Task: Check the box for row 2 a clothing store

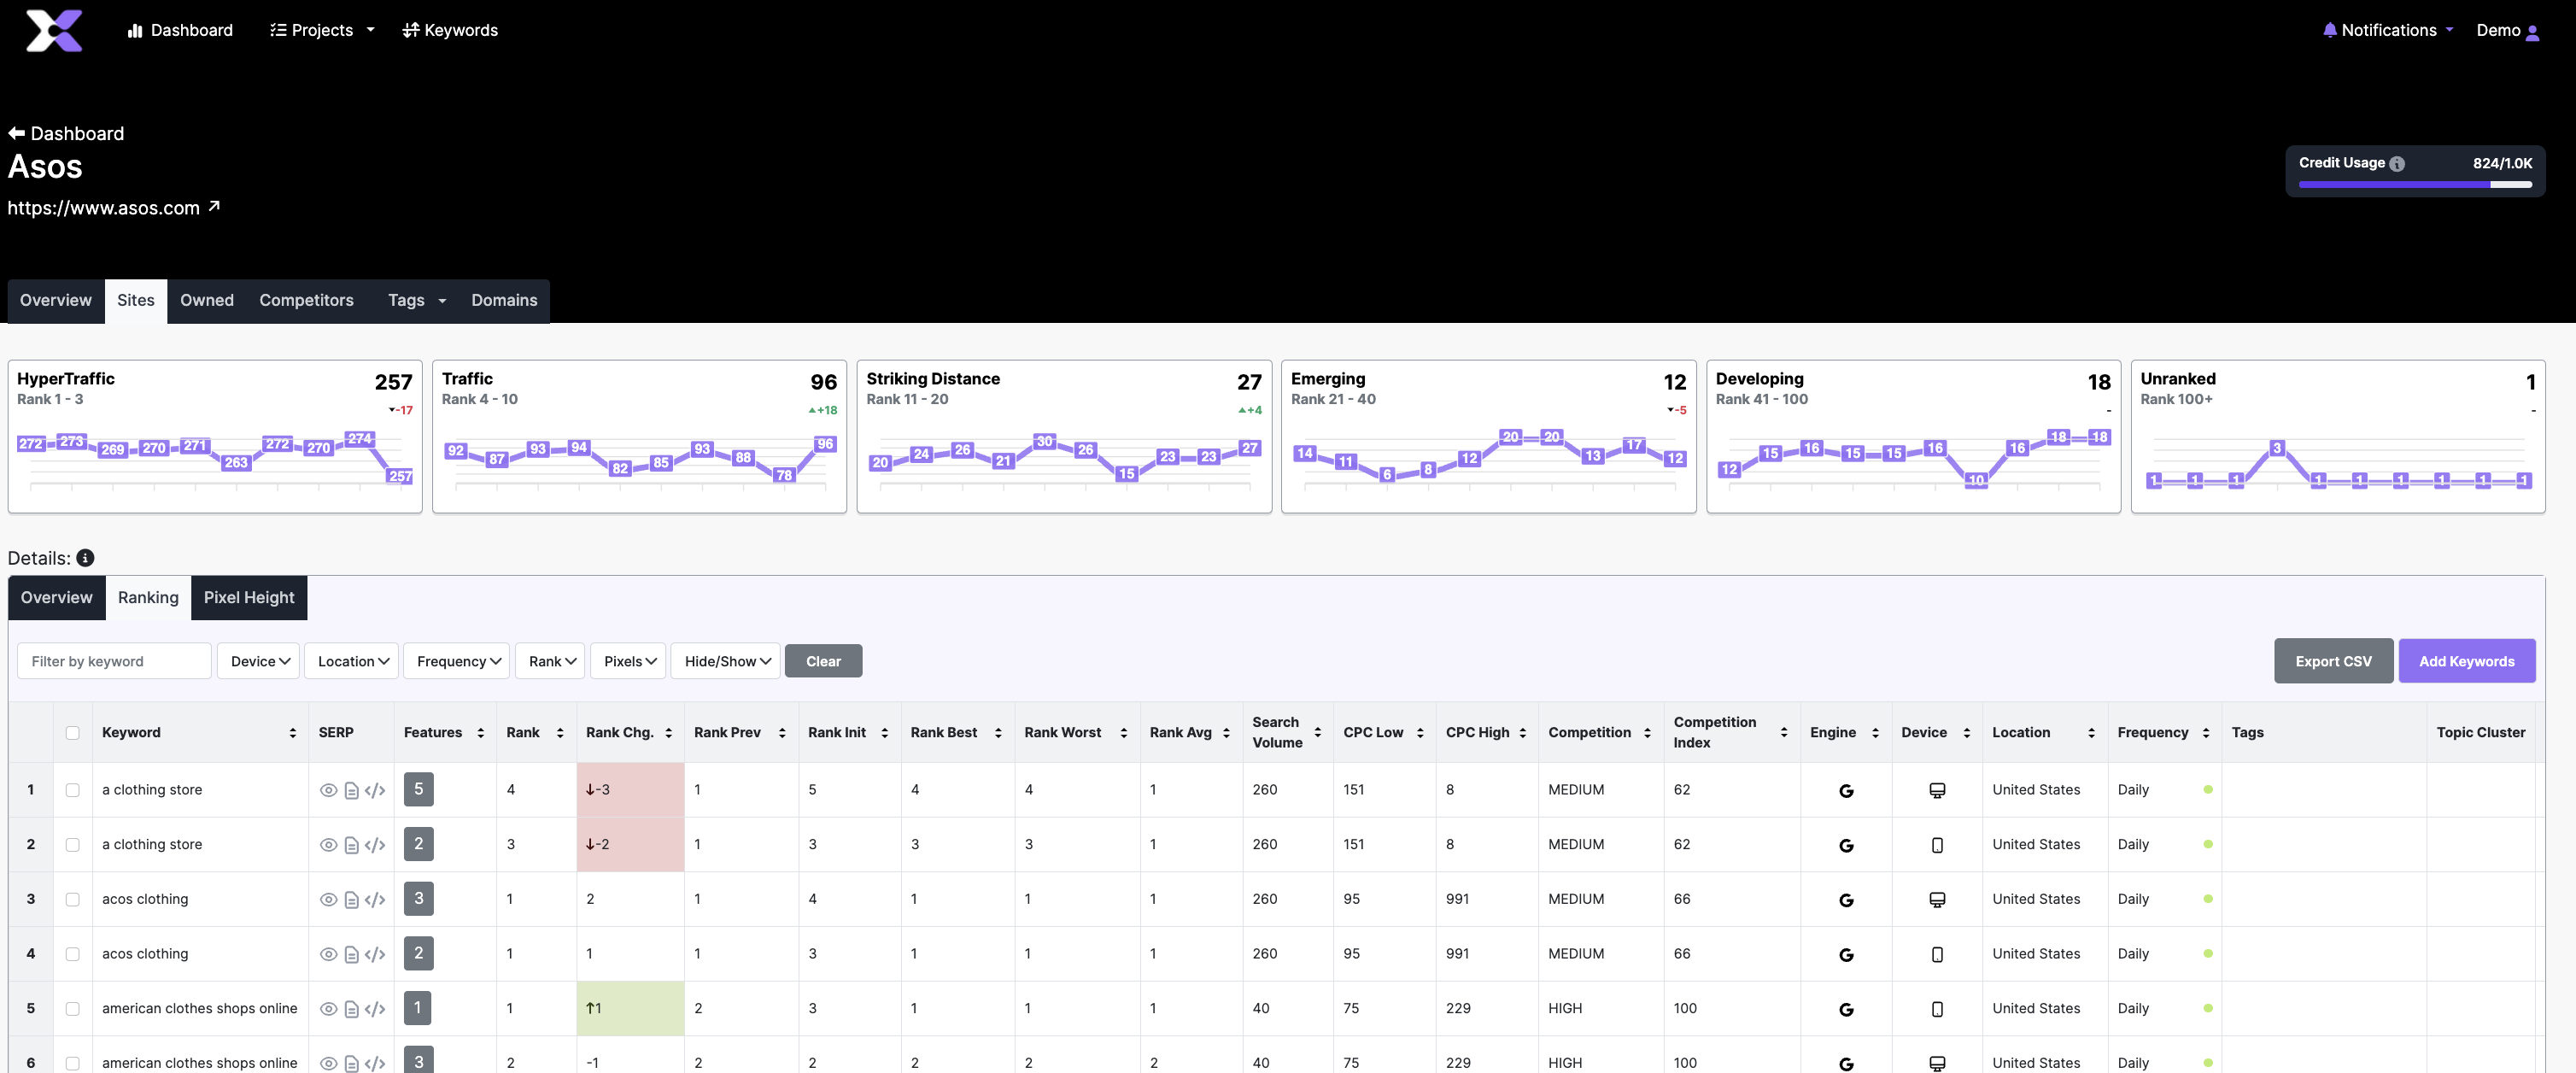Action: (72, 844)
